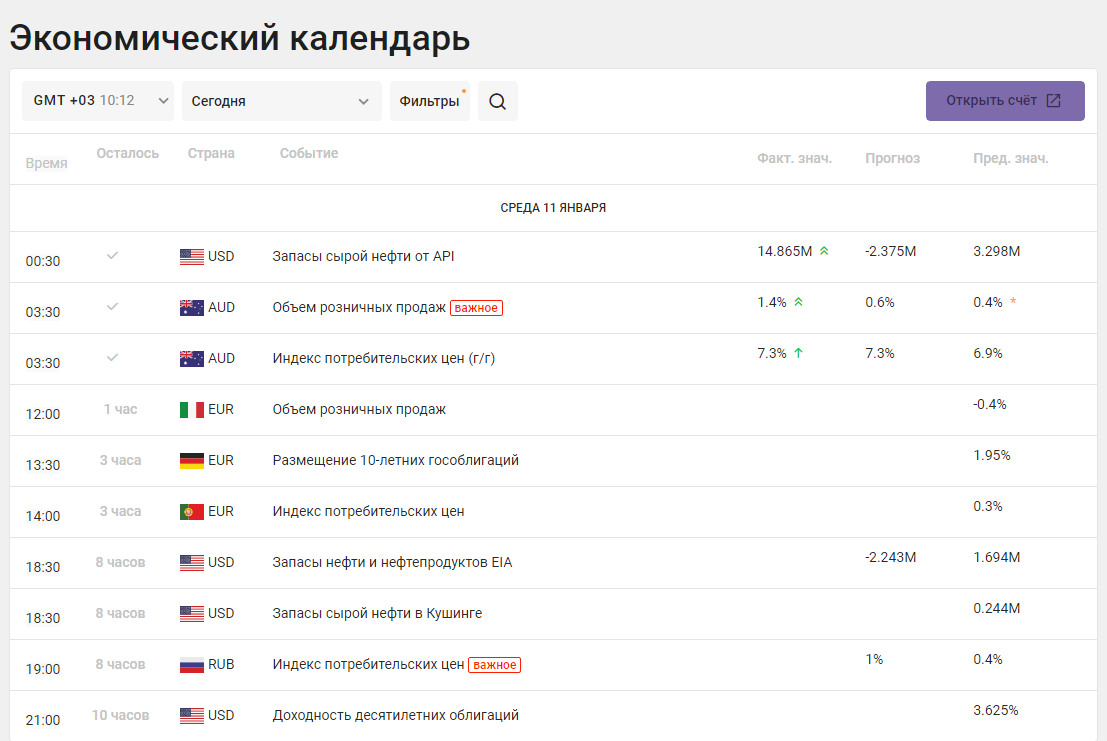Open the AUD Объем розничных продаж event

(359, 308)
